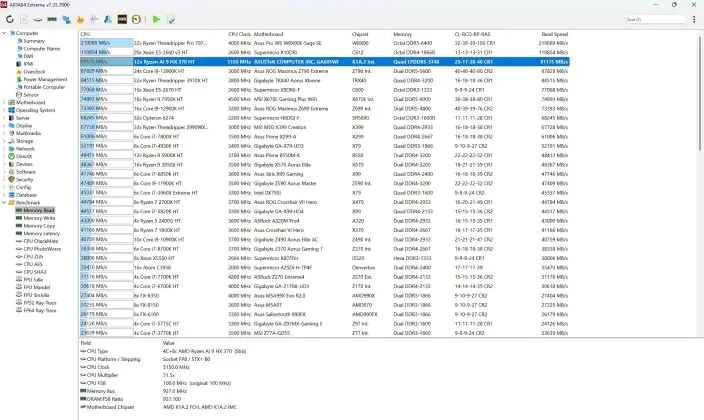Collapse the Benchmark tree node

(4, 203)
